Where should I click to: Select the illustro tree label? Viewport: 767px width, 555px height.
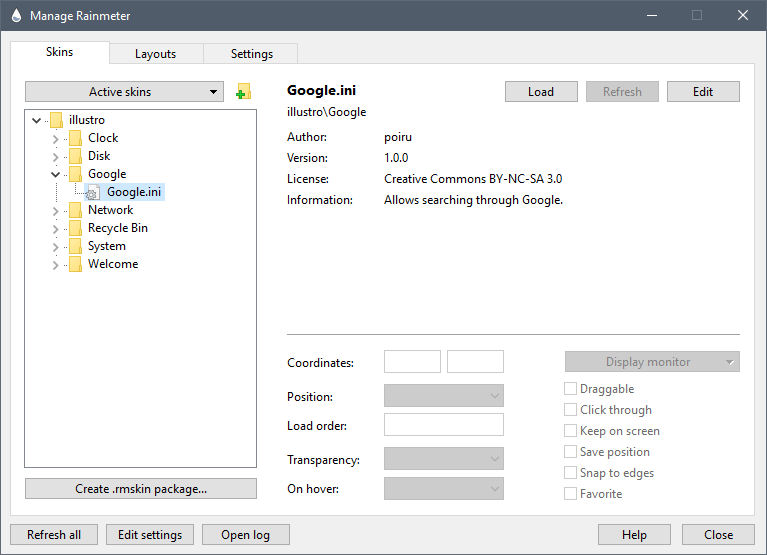coord(87,120)
